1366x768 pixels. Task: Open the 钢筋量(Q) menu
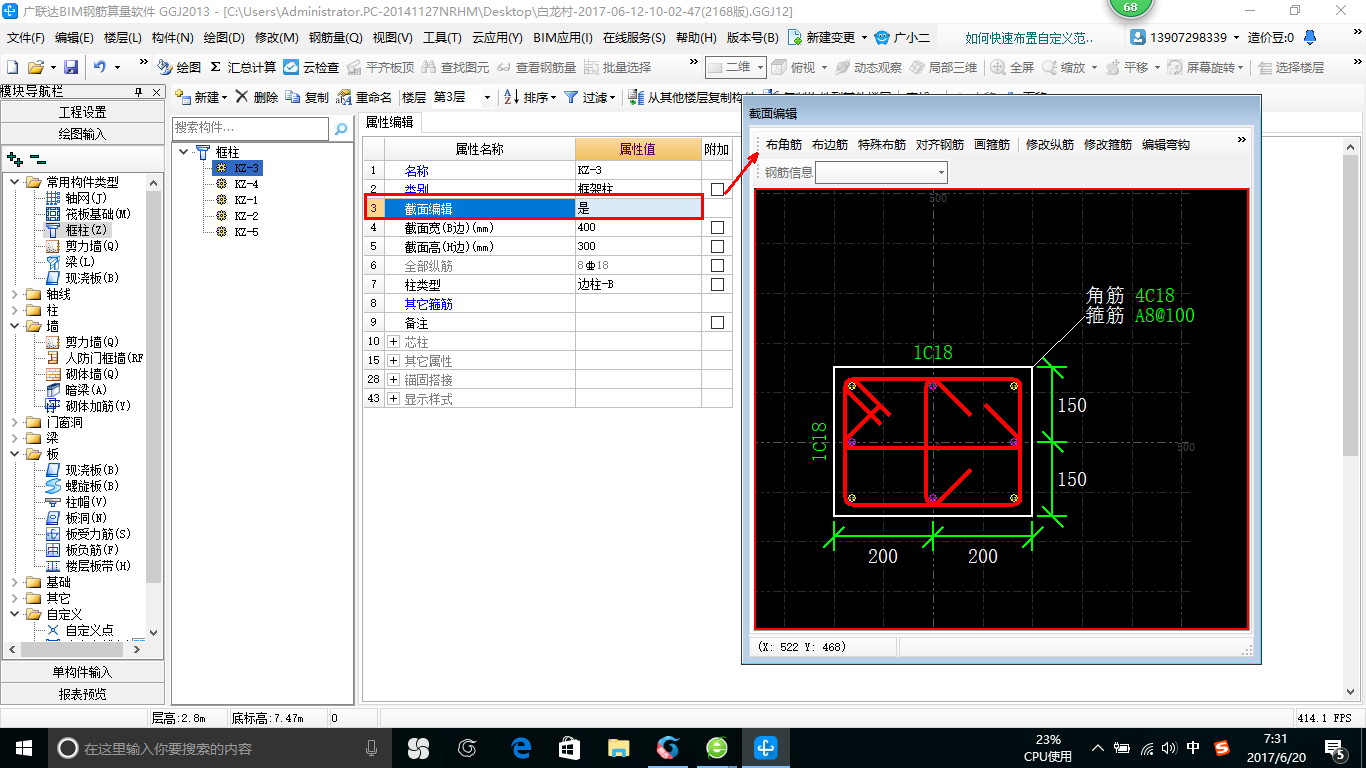click(x=336, y=38)
